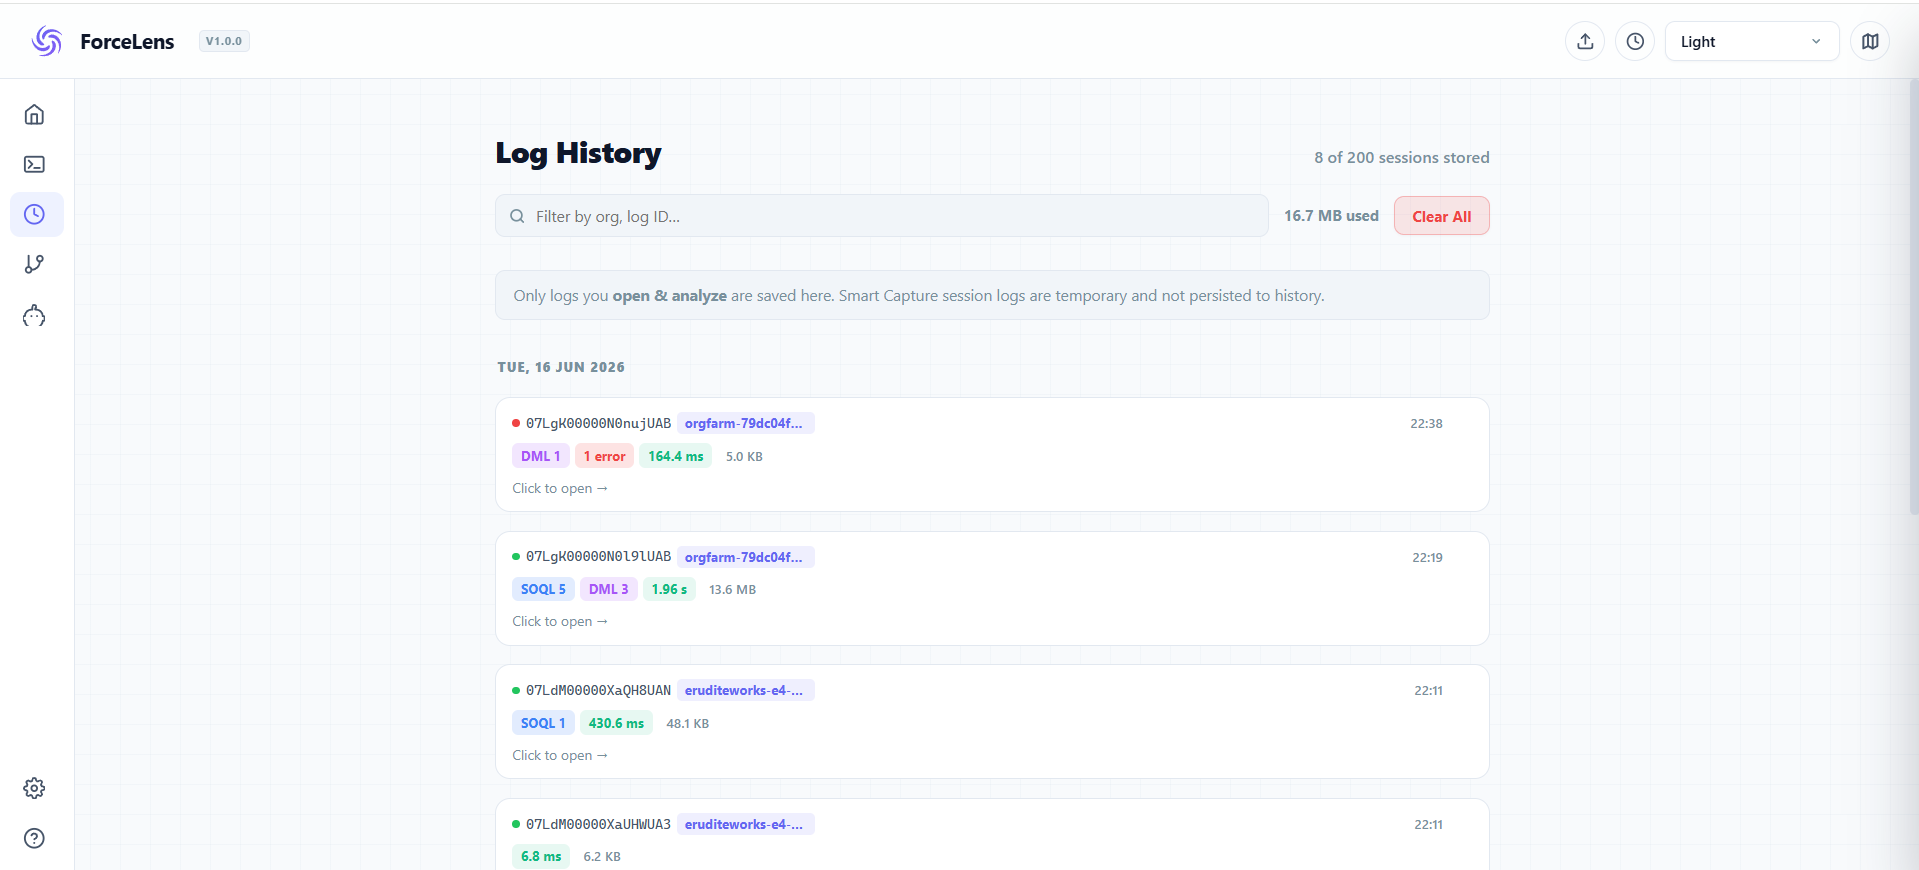This screenshot has width=1919, height=870.
Task: Click 'Click to open' on the 22:38 log
Action: tap(560, 488)
